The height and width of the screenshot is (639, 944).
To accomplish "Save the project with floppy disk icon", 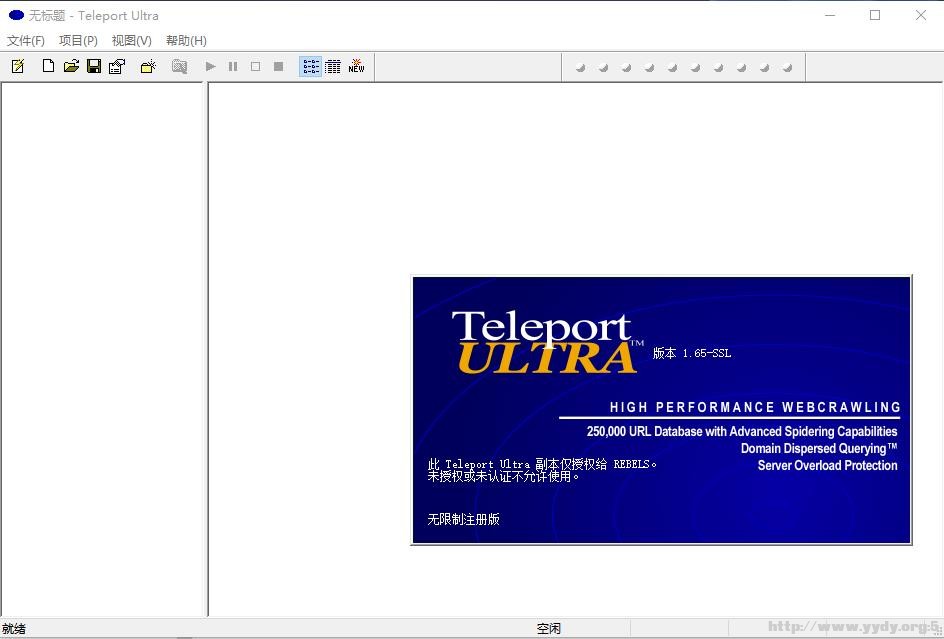I will [94, 66].
